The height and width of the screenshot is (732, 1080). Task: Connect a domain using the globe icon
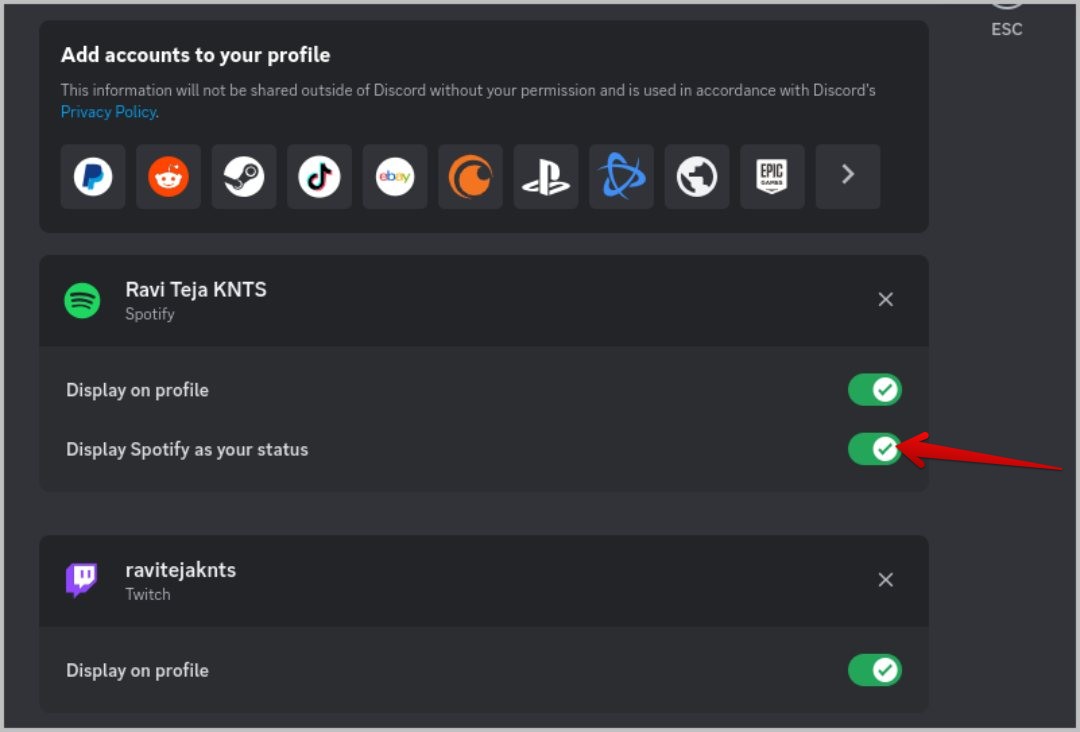point(697,177)
